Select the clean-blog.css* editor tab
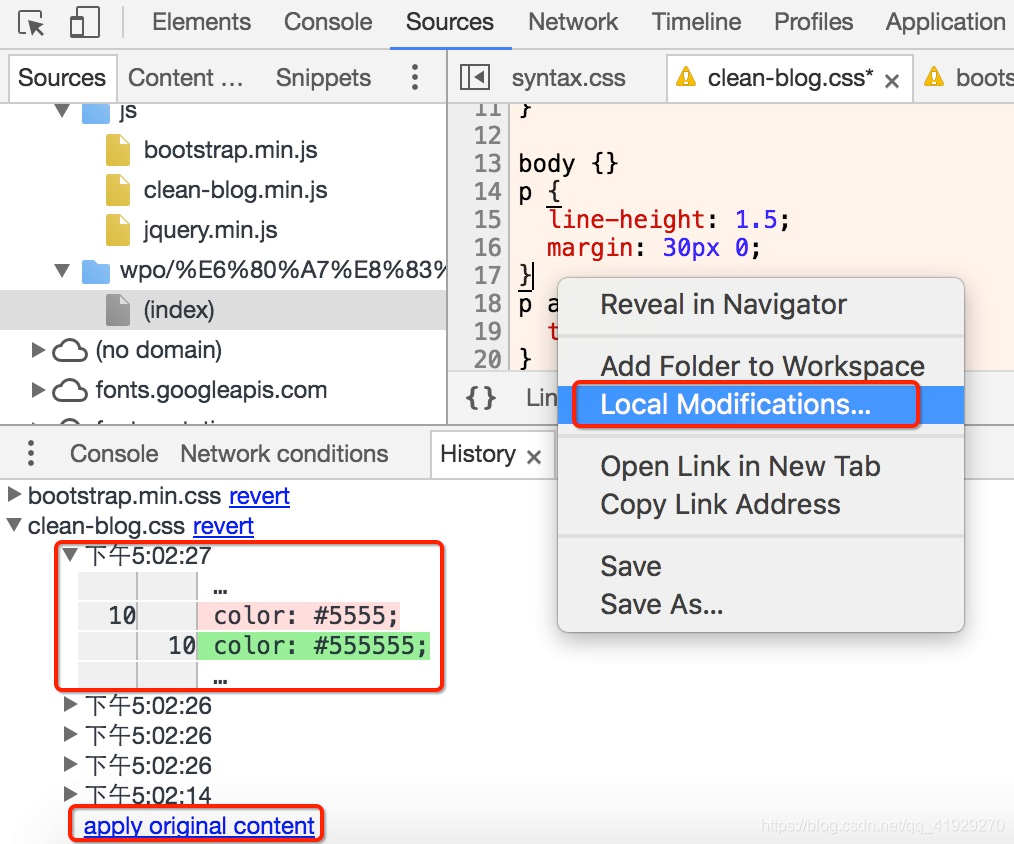1014x844 pixels. (x=790, y=78)
